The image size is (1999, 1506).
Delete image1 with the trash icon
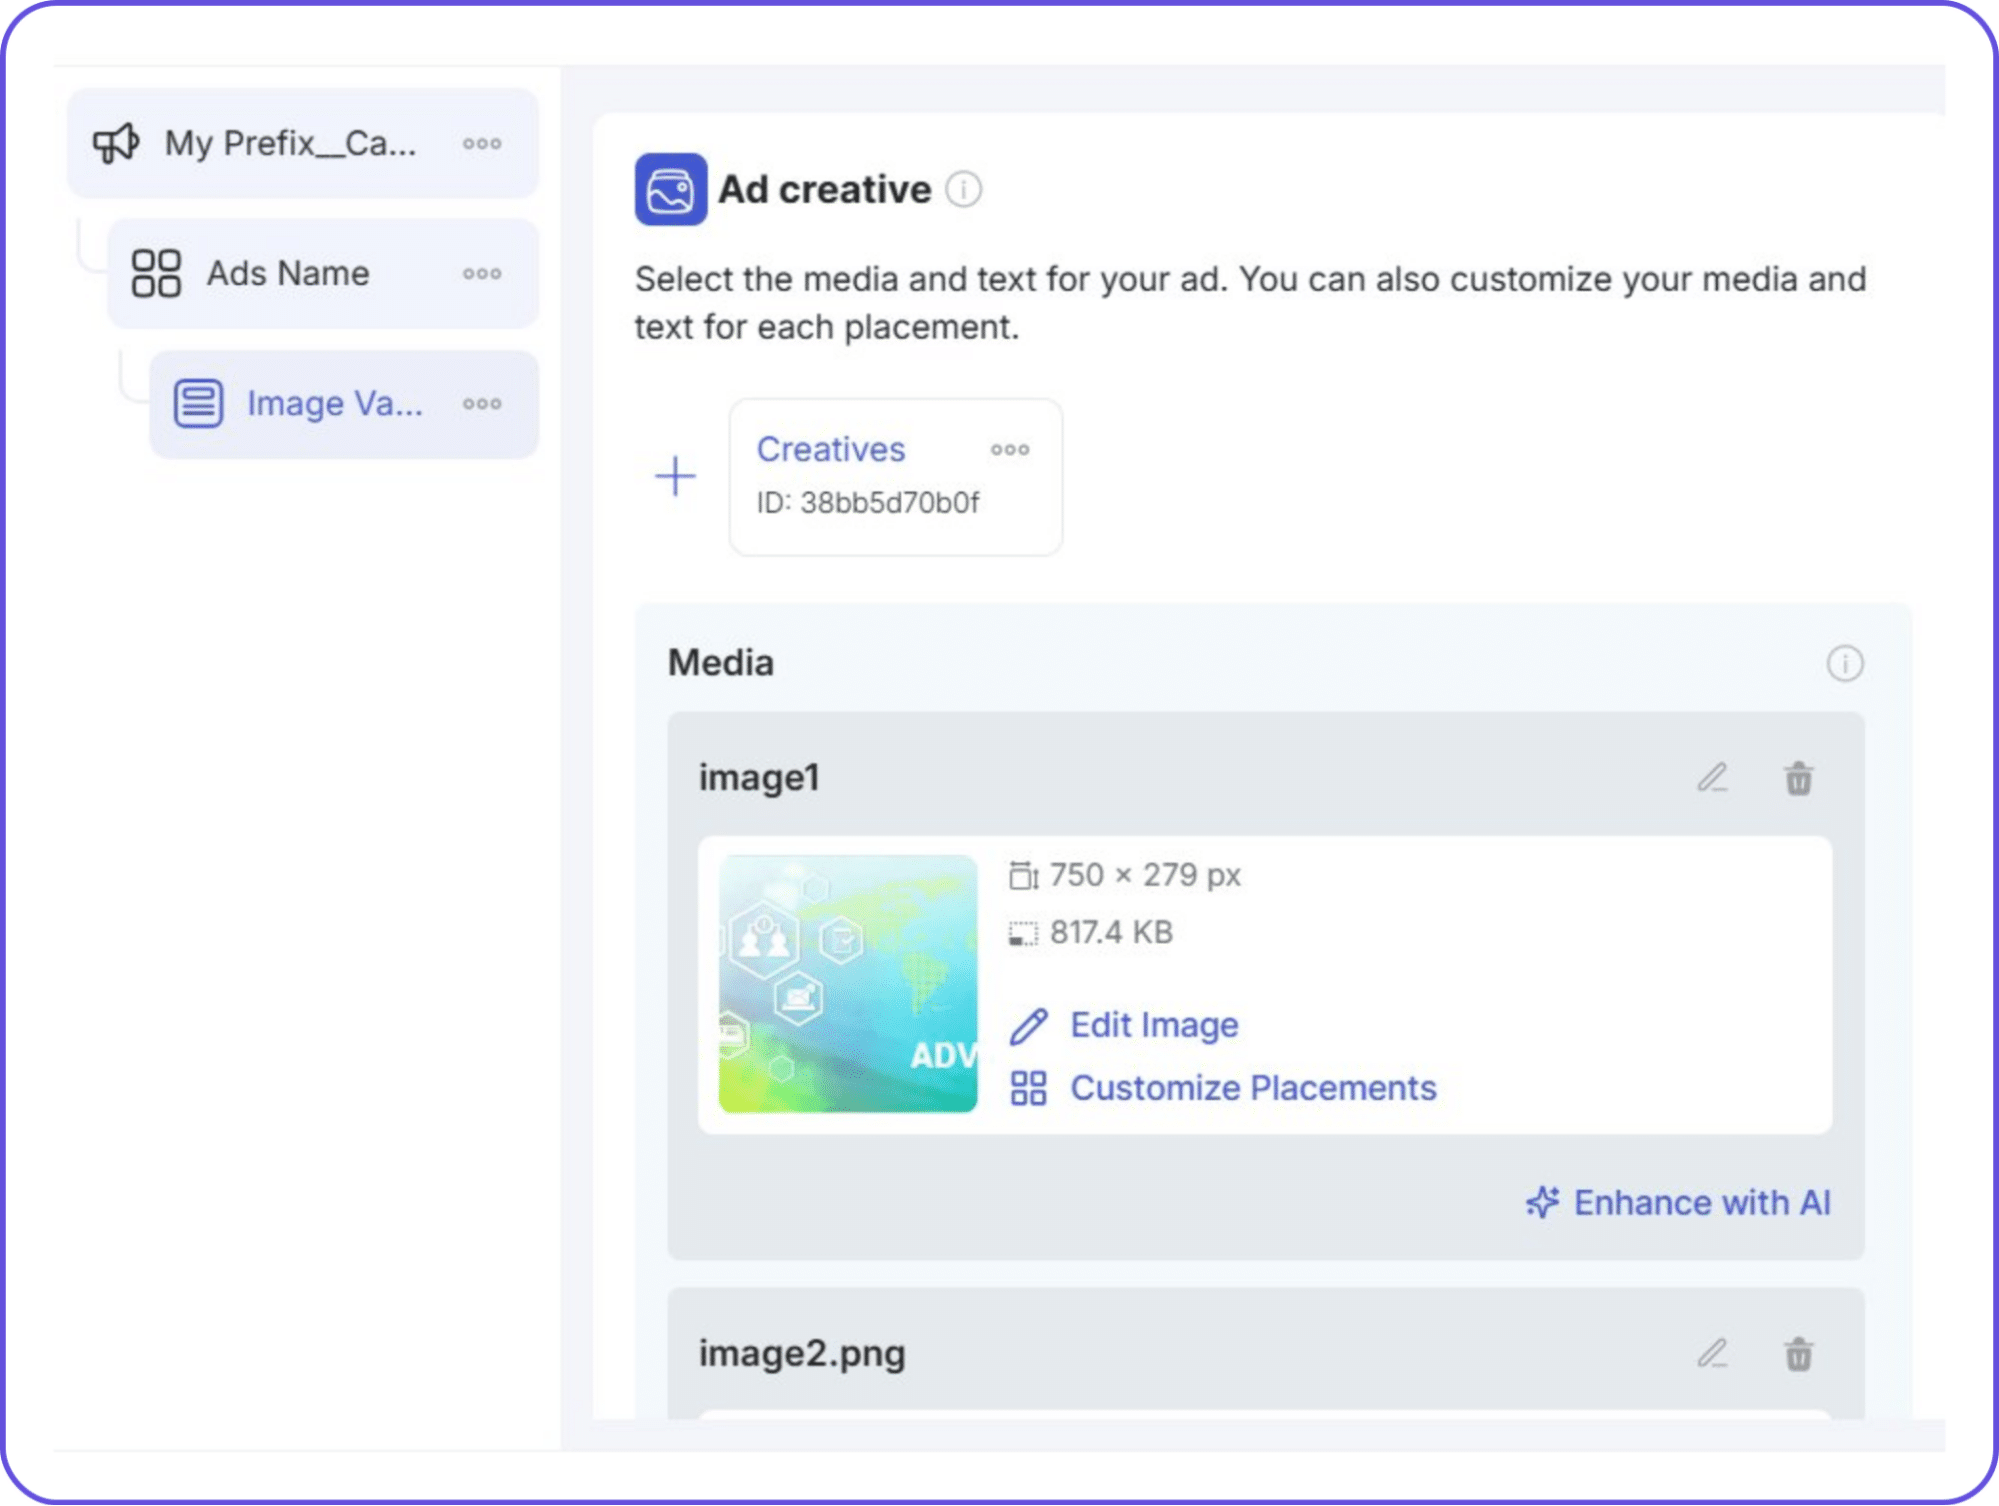tap(1799, 778)
